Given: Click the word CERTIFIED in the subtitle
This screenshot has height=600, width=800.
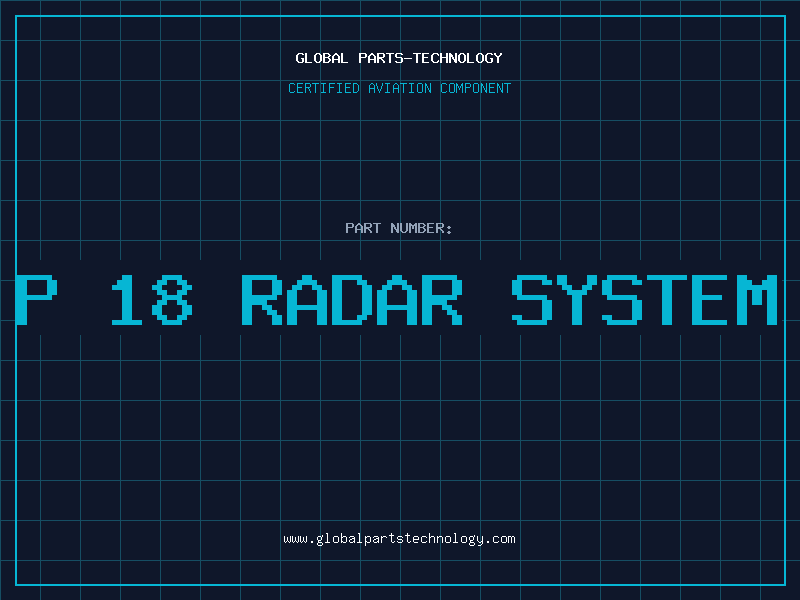Looking at the screenshot, I should (325, 88).
